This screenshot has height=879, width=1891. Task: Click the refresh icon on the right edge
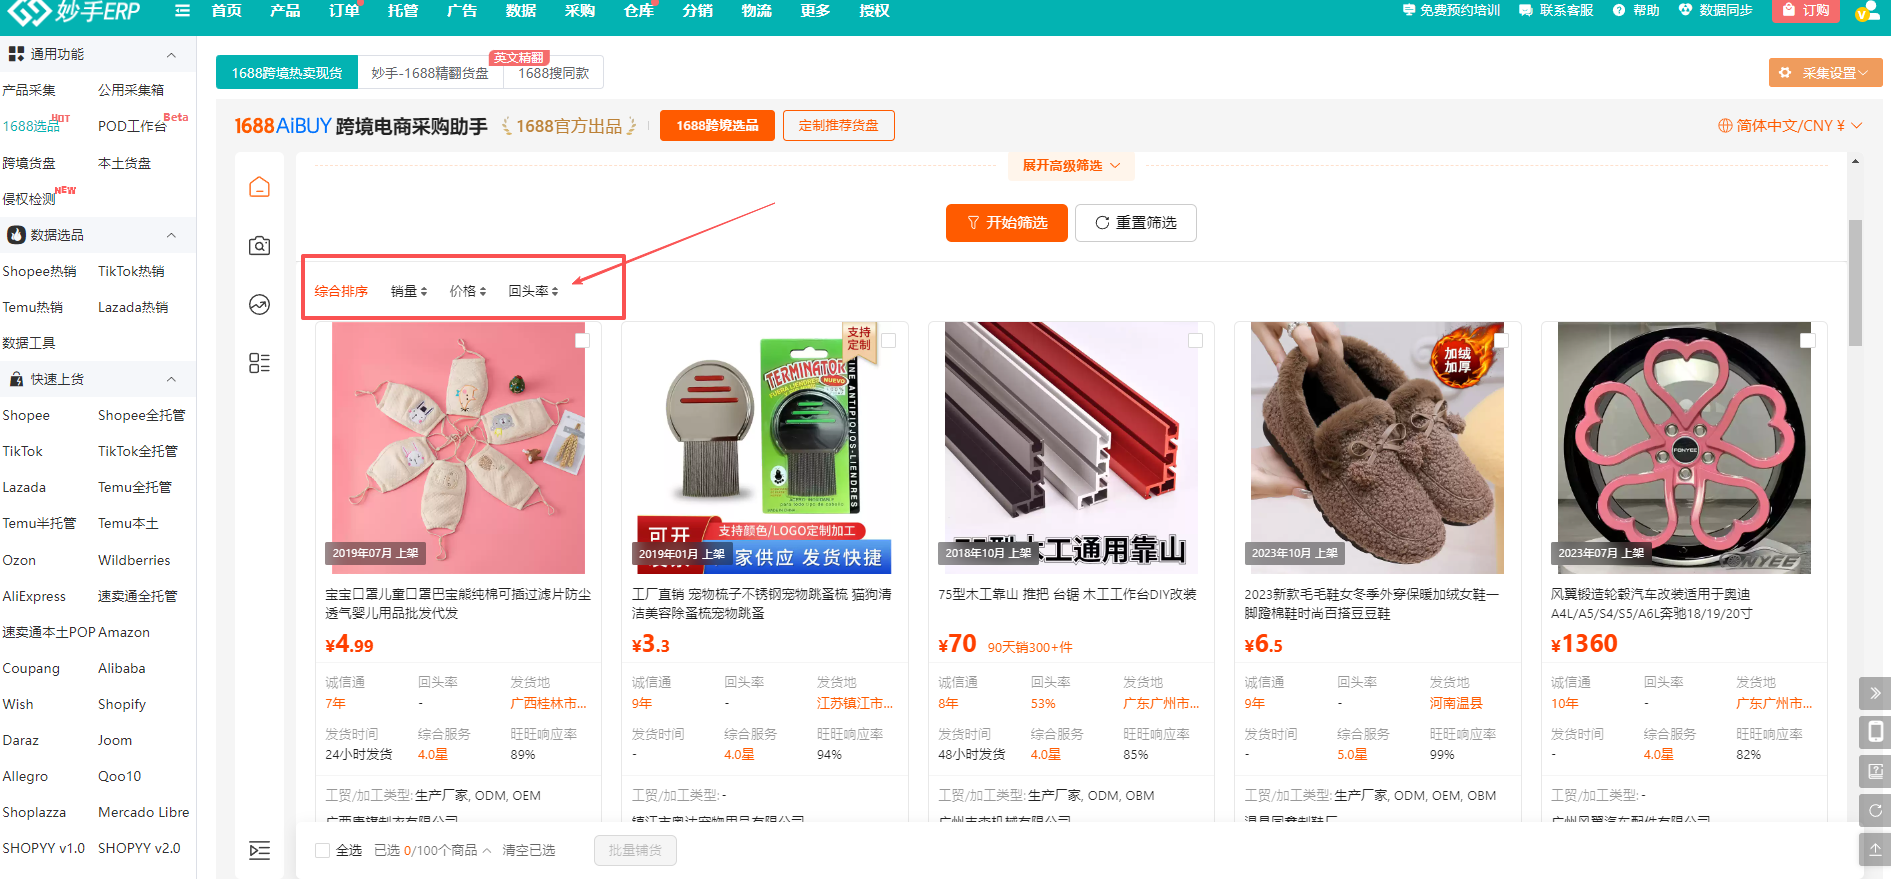click(1875, 810)
